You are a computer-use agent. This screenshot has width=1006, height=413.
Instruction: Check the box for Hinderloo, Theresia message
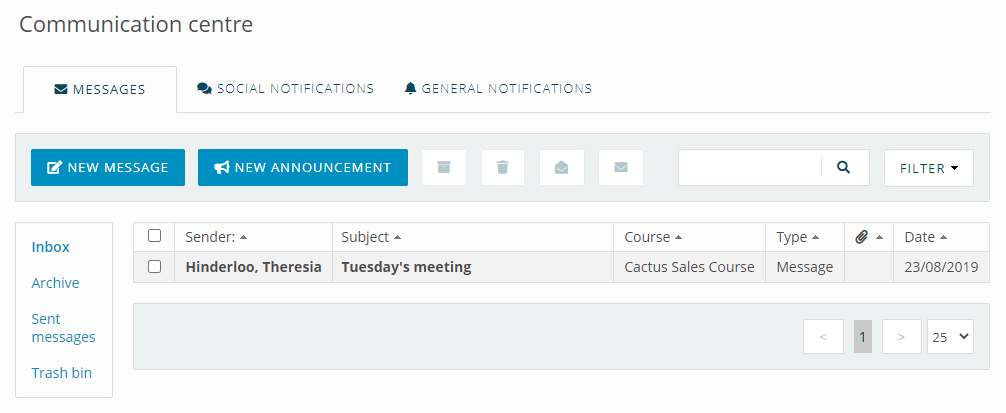[x=155, y=266]
